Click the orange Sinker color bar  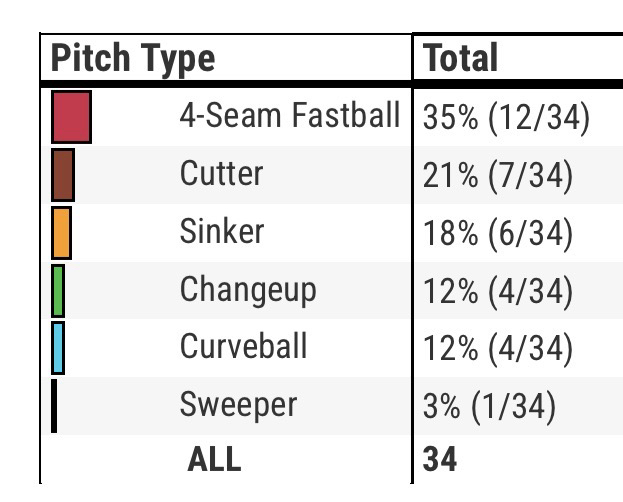pyautogui.click(x=61, y=232)
